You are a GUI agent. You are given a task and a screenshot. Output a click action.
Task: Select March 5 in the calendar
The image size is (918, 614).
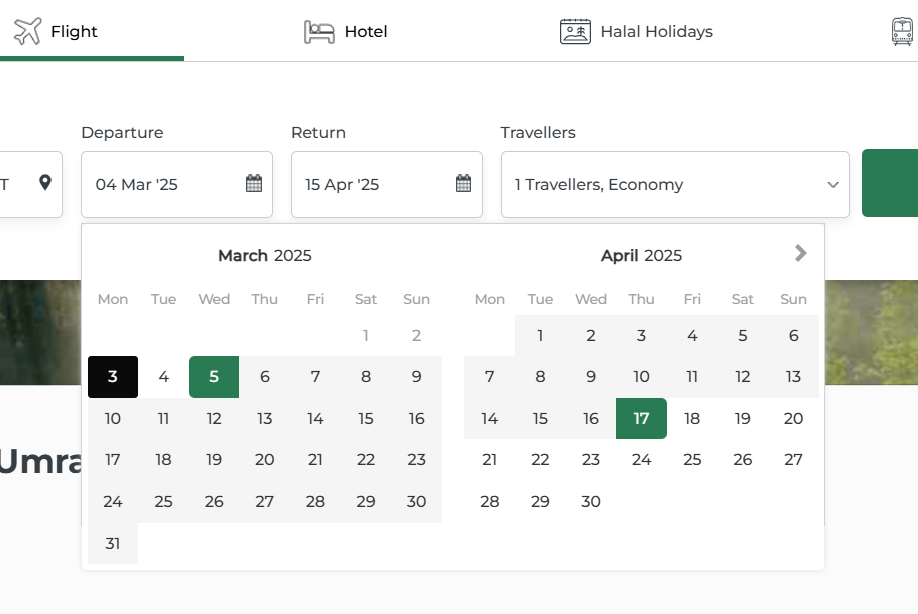click(x=214, y=377)
